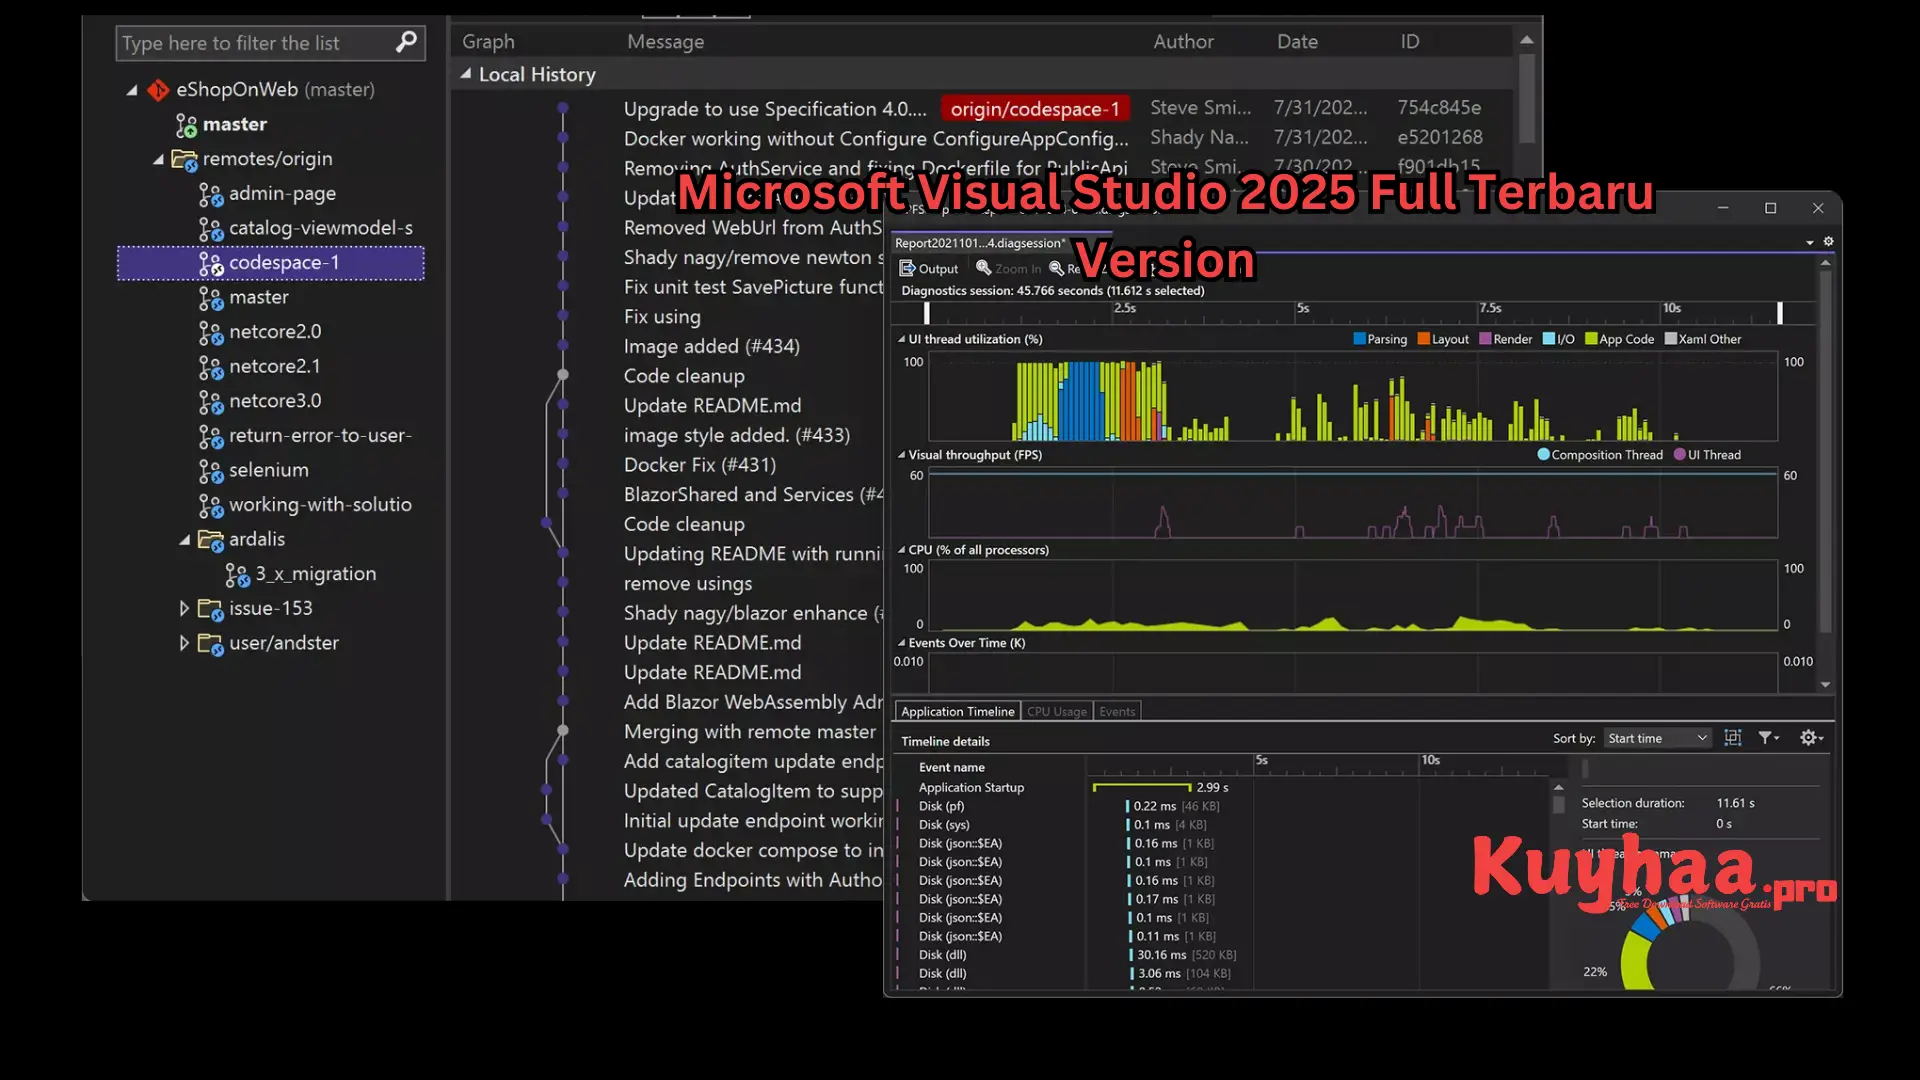The image size is (1920, 1080).
Task: Click the gear icon beside the diagsession tab
Action: click(x=1828, y=241)
